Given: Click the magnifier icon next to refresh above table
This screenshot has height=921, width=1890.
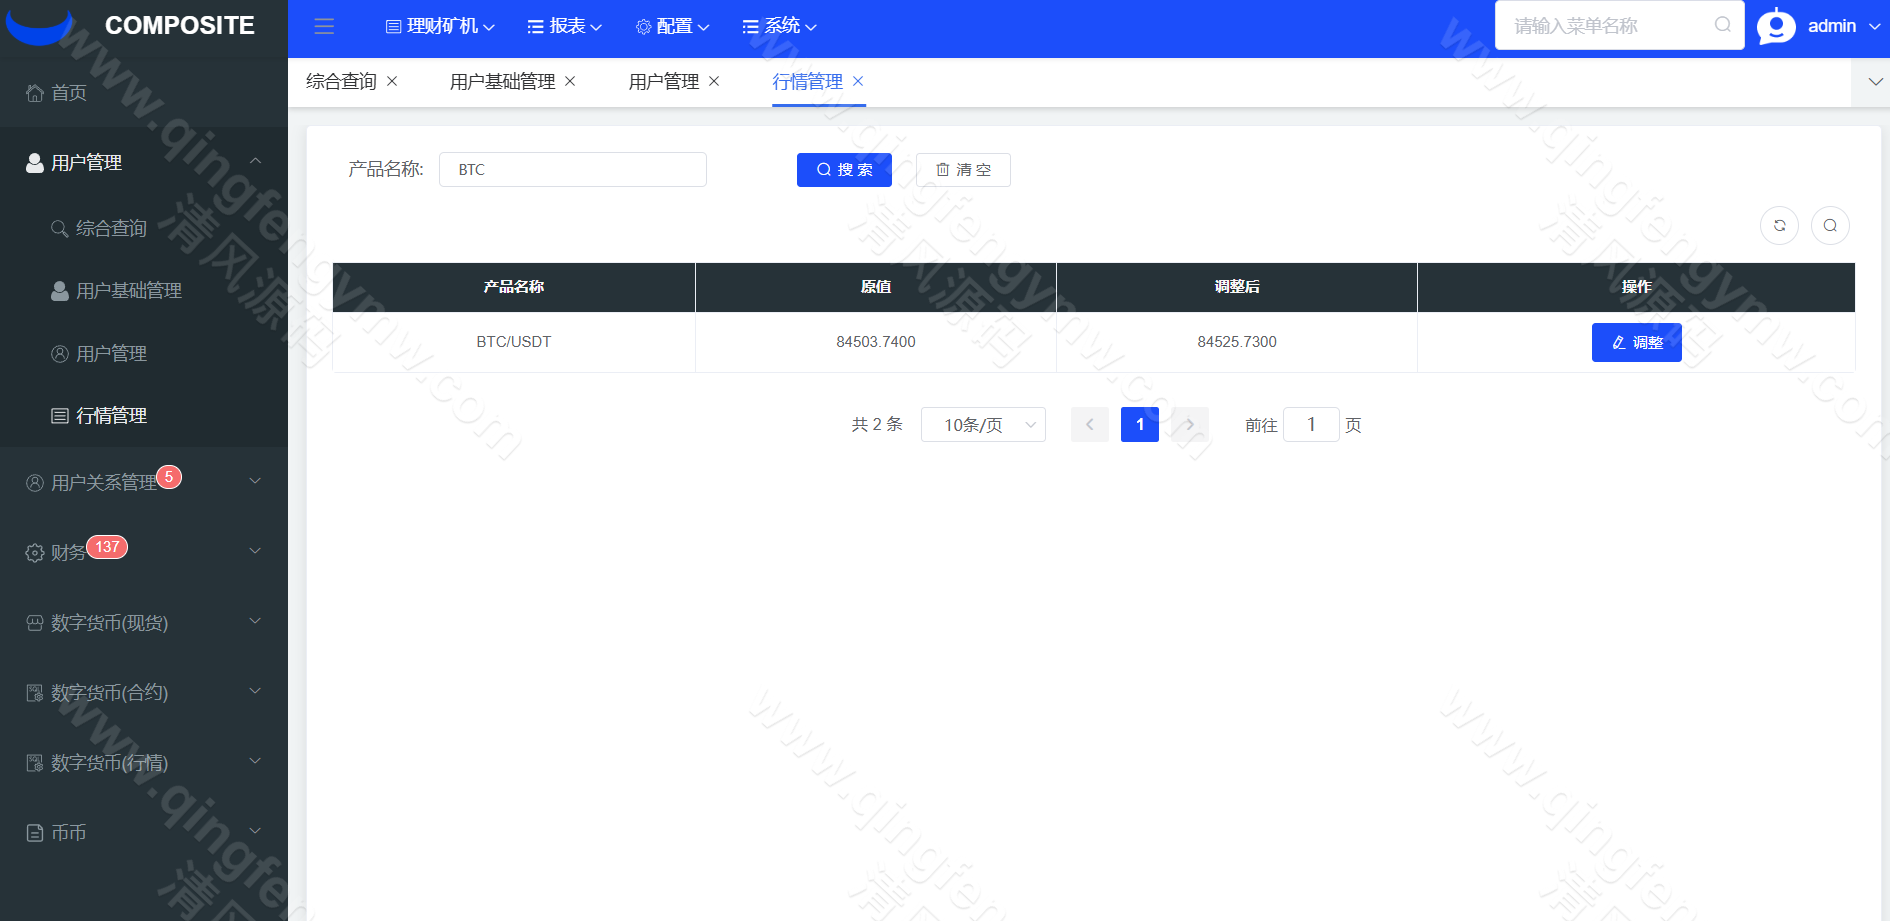Looking at the screenshot, I should tap(1830, 225).
